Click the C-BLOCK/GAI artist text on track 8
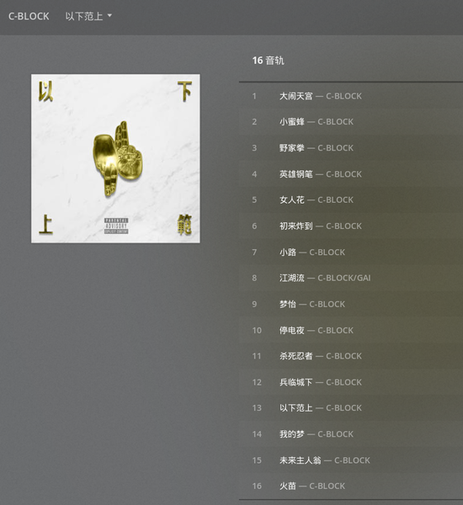The image size is (463, 505). [x=344, y=278]
